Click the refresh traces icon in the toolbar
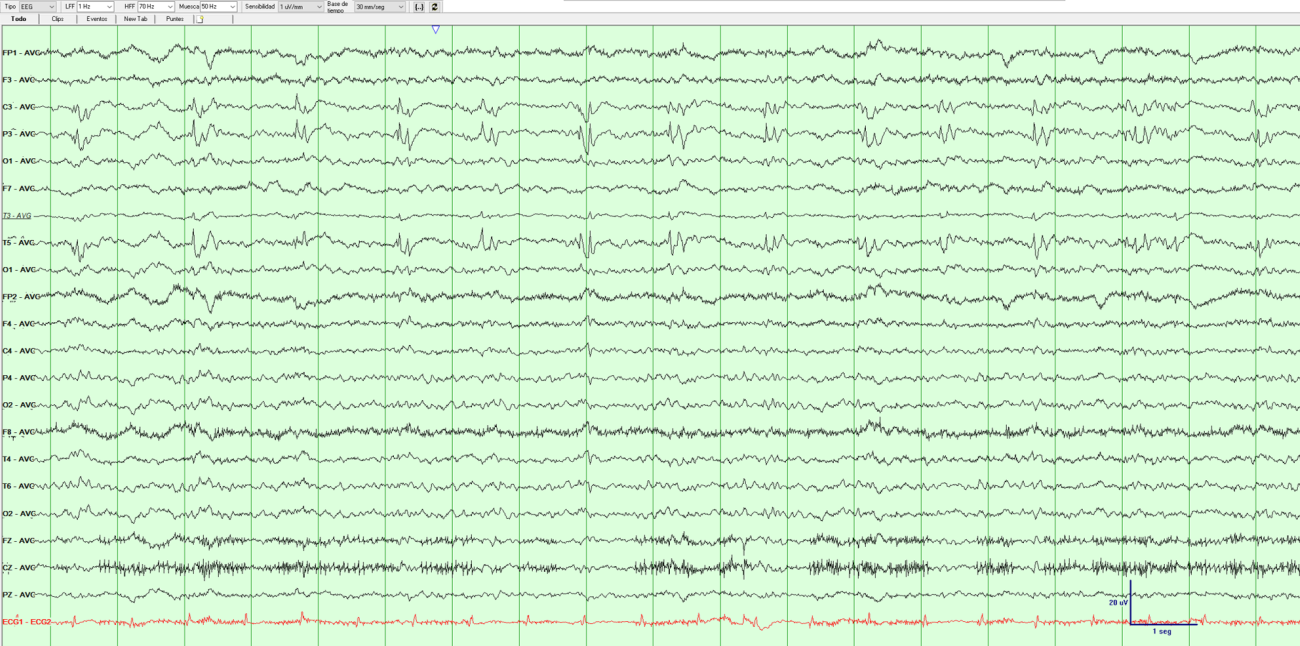The height and width of the screenshot is (646, 1300). click(x=434, y=6)
